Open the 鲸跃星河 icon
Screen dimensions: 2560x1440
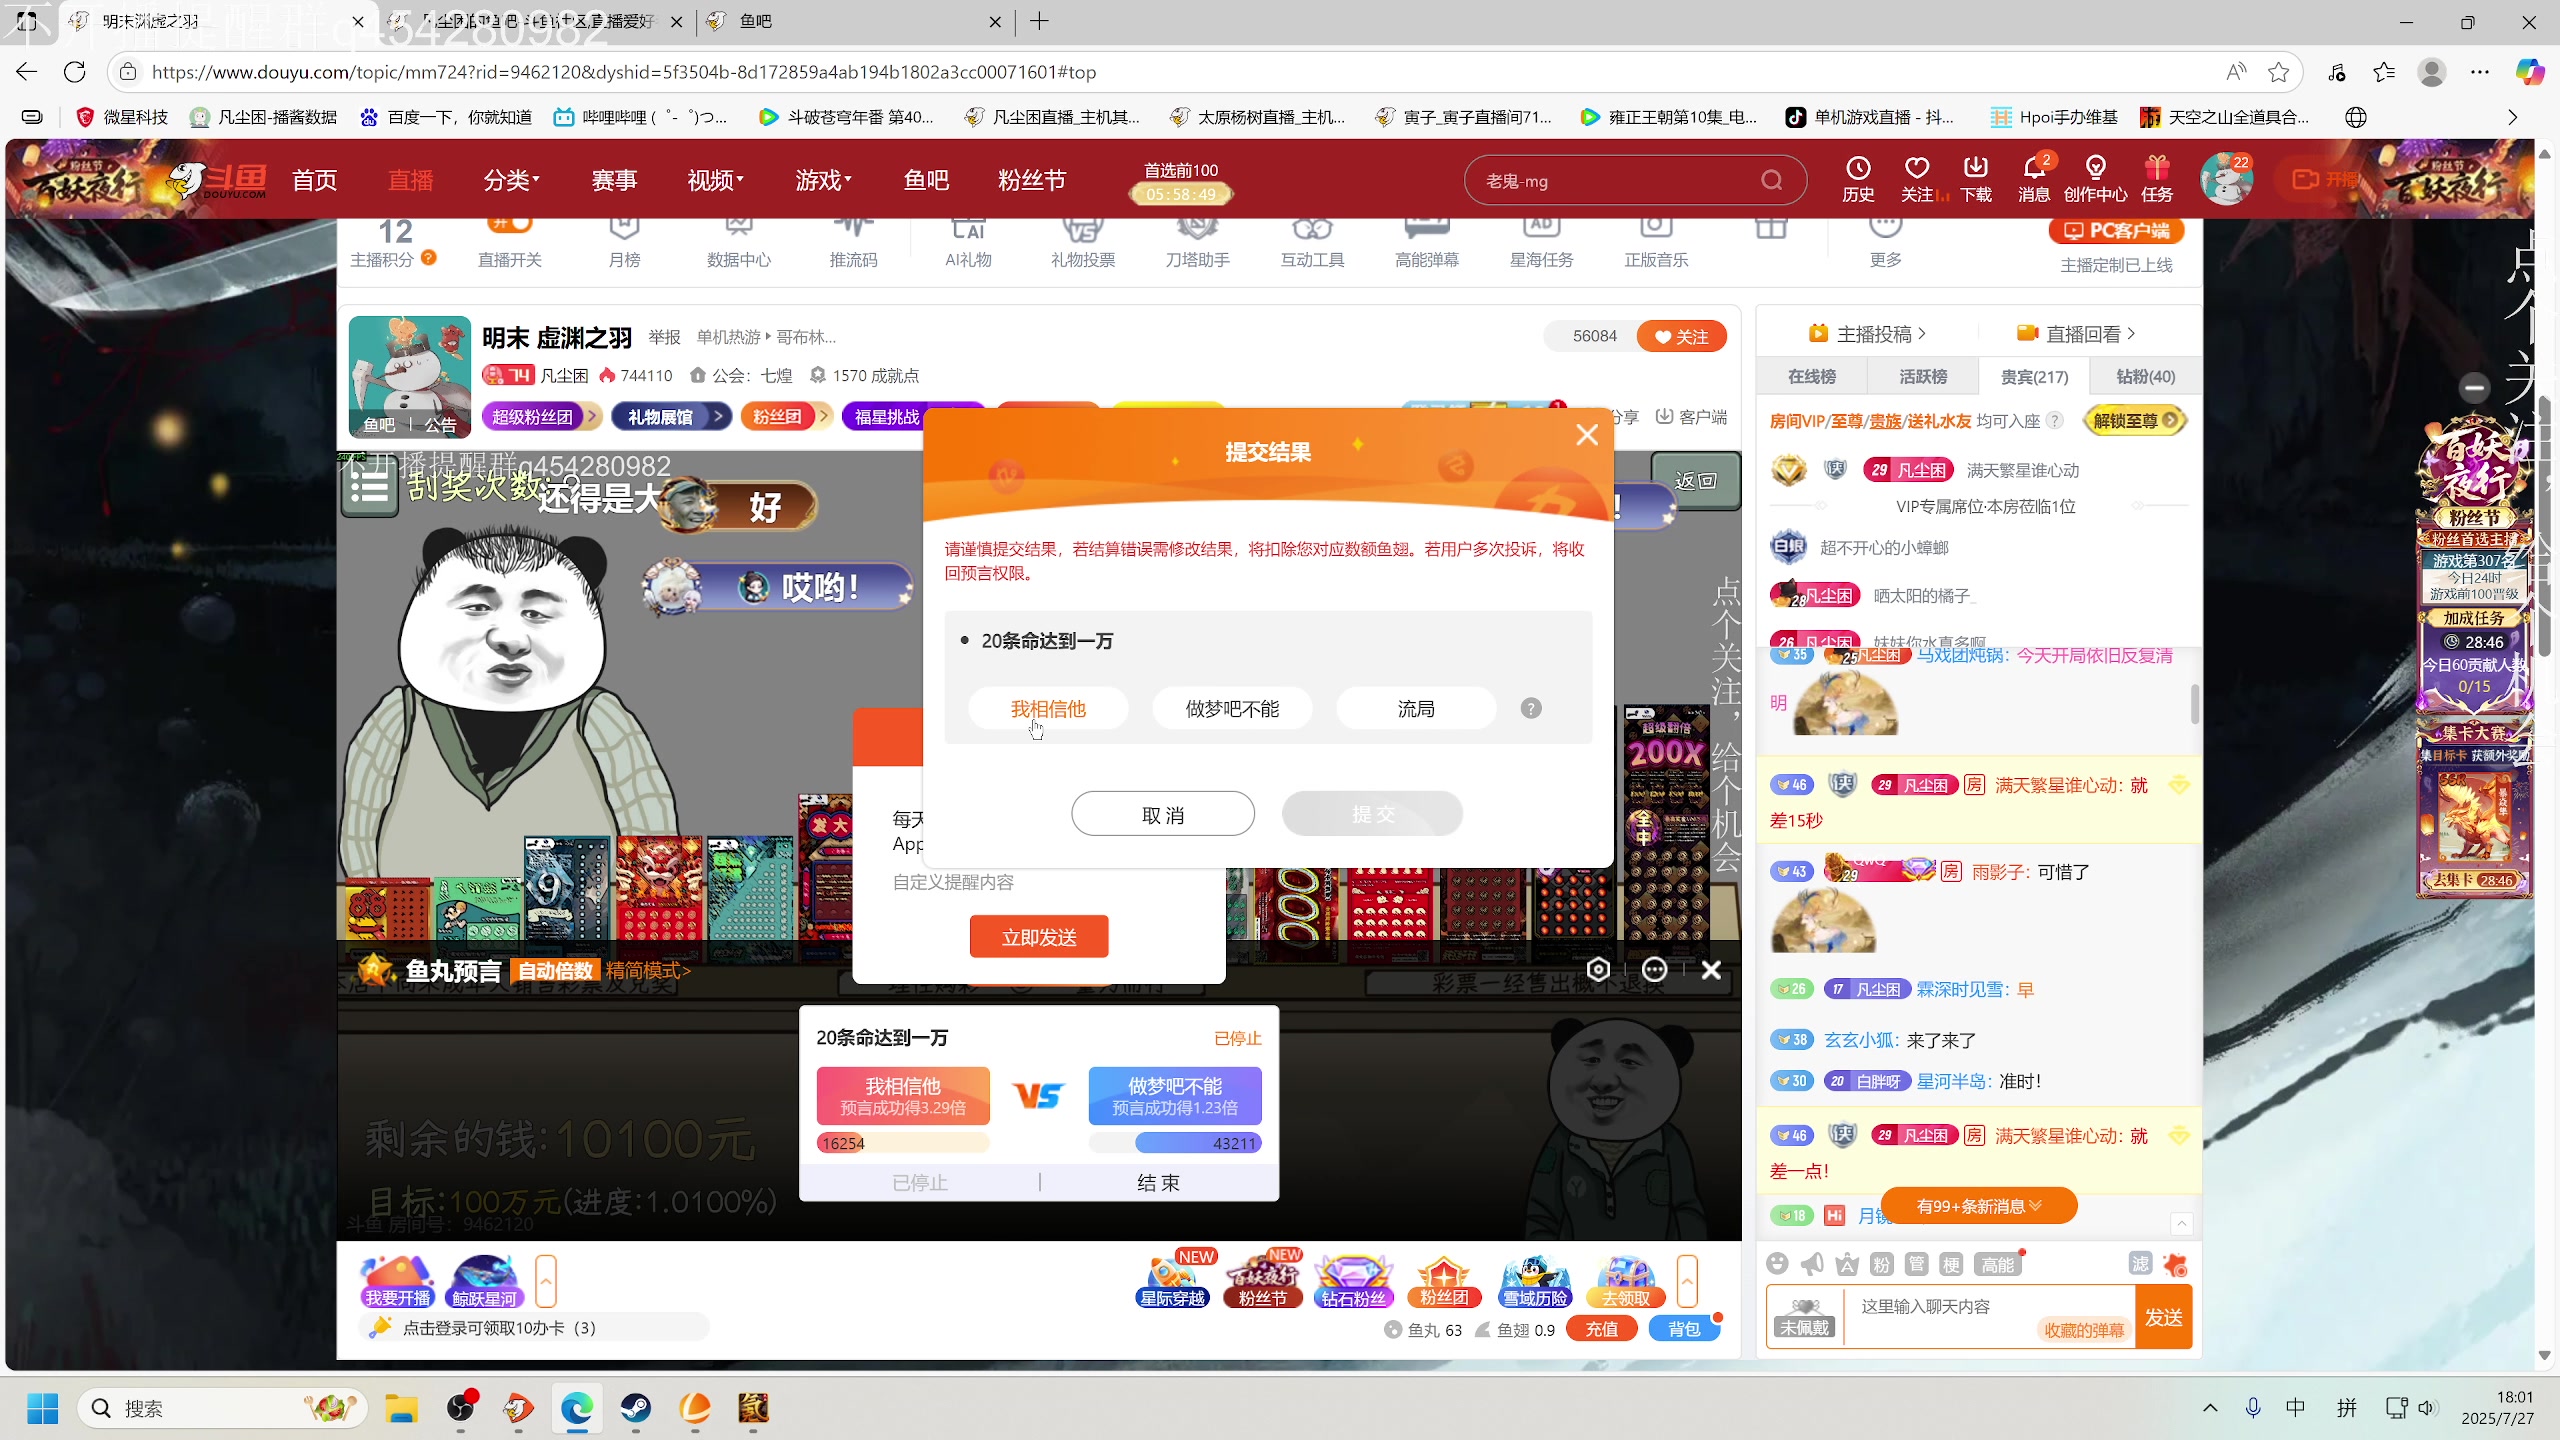(484, 1281)
